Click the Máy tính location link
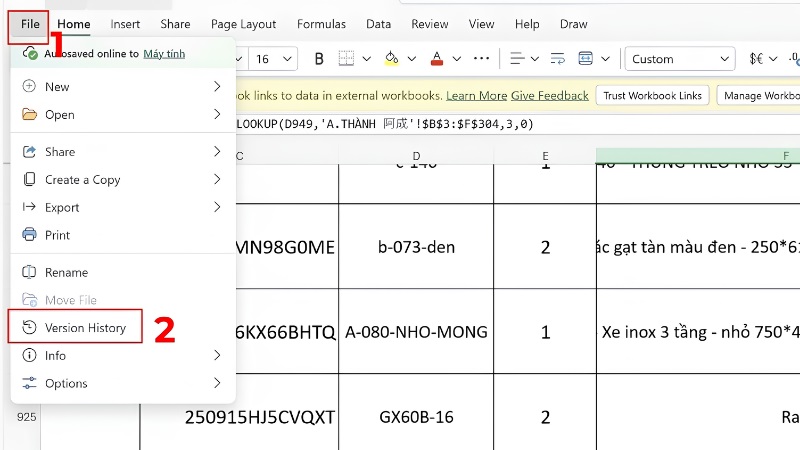Viewport: 800px width, 450px height. (164, 54)
